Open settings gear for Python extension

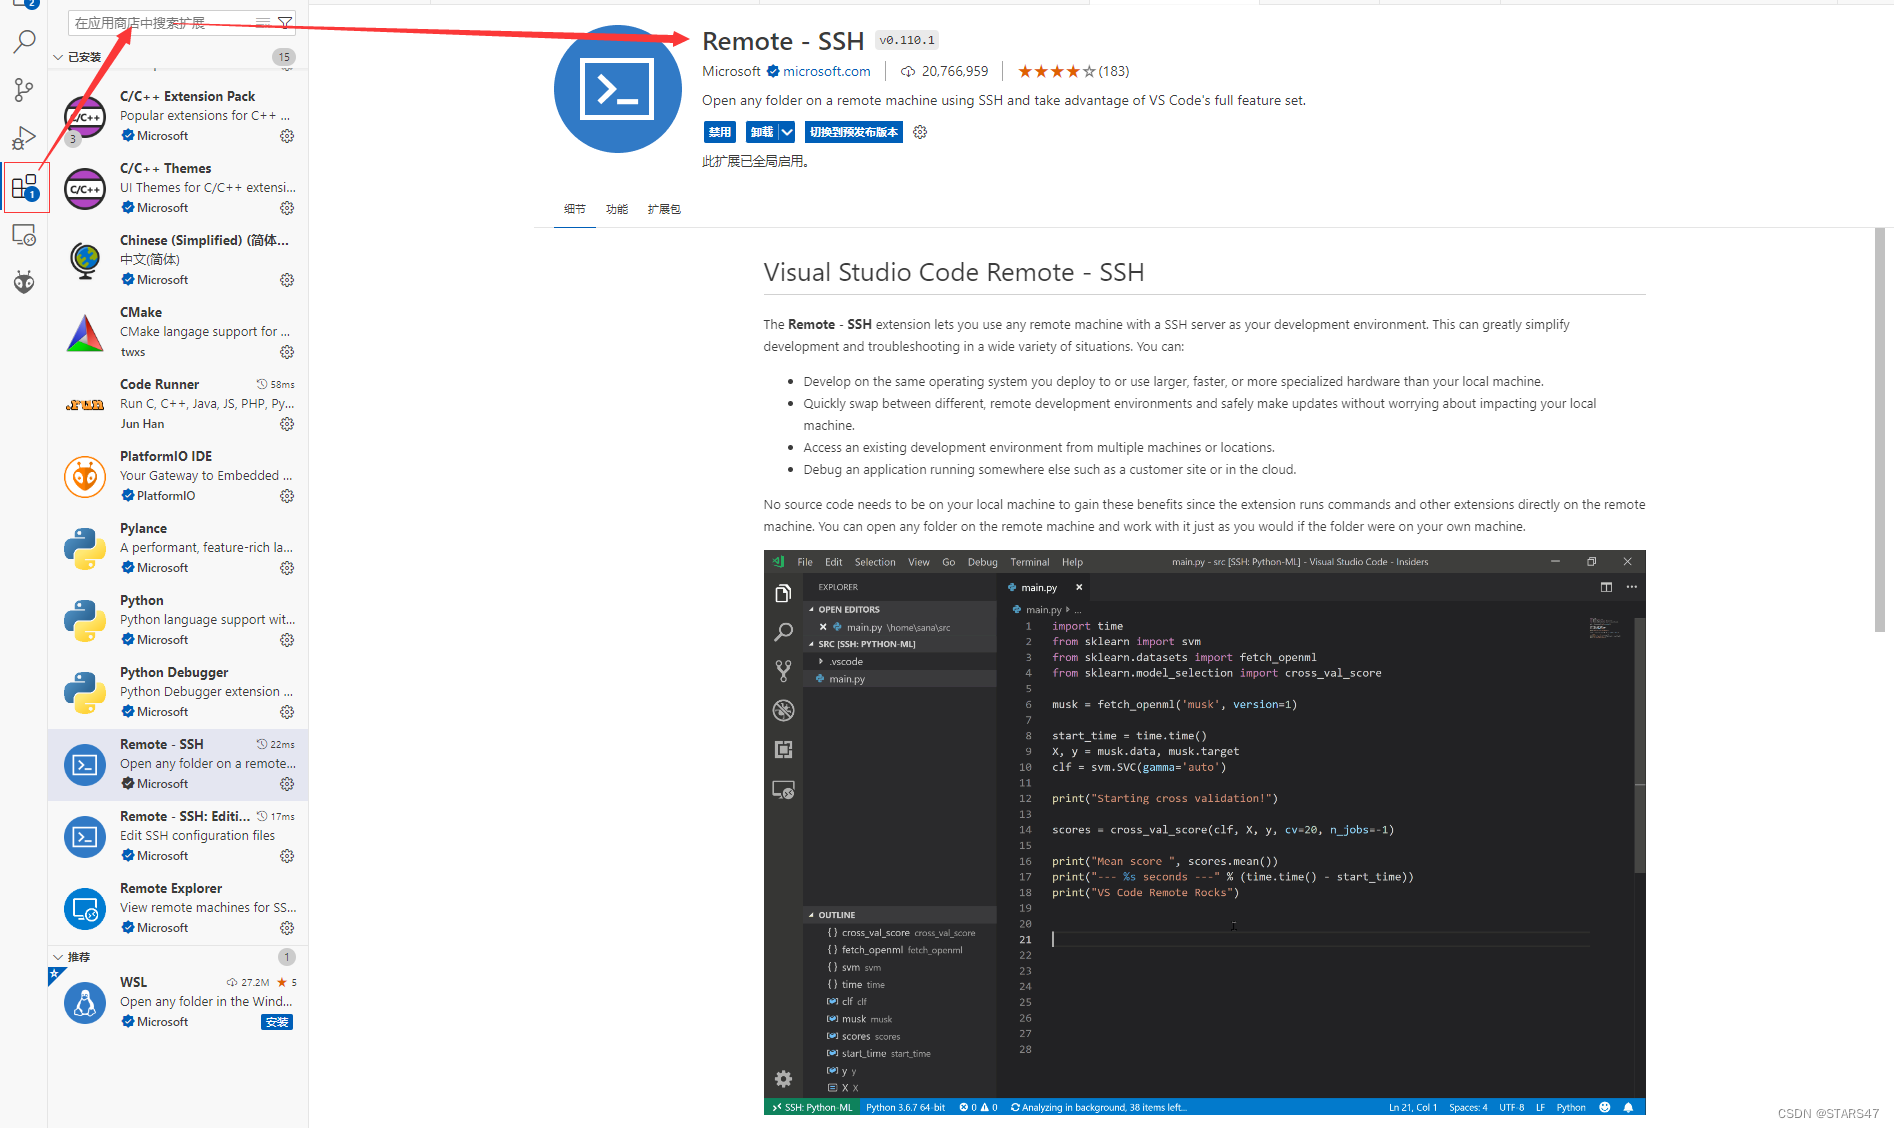click(x=287, y=640)
